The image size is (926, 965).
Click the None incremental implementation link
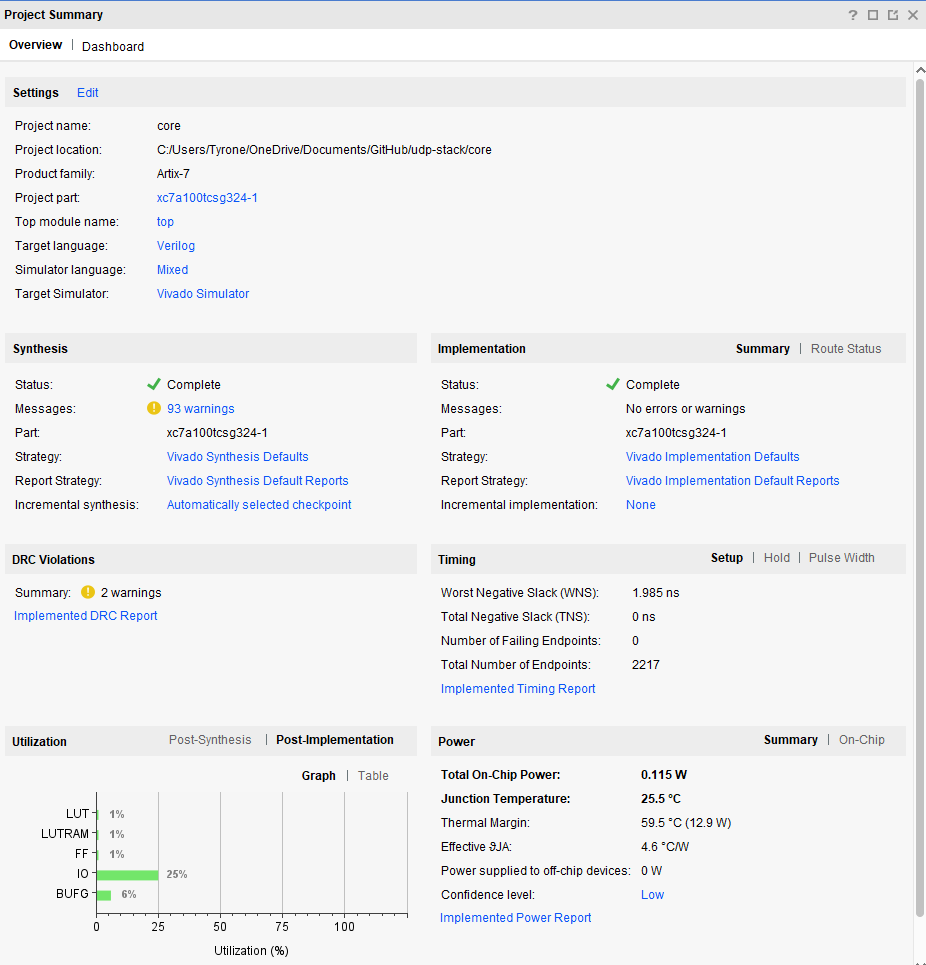[641, 505]
